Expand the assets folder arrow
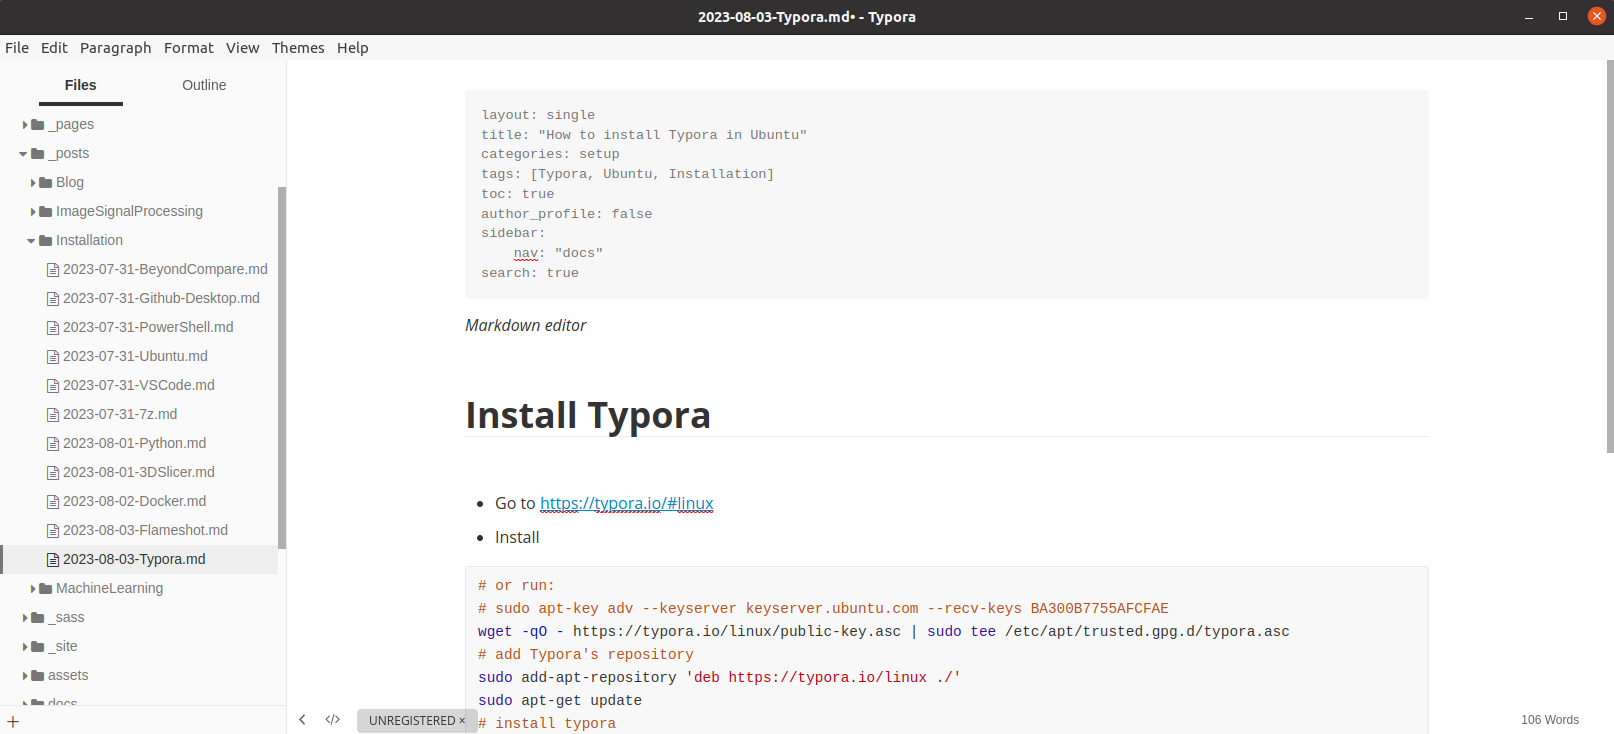The height and width of the screenshot is (734, 1614). pyautogui.click(x=25, y=675)
